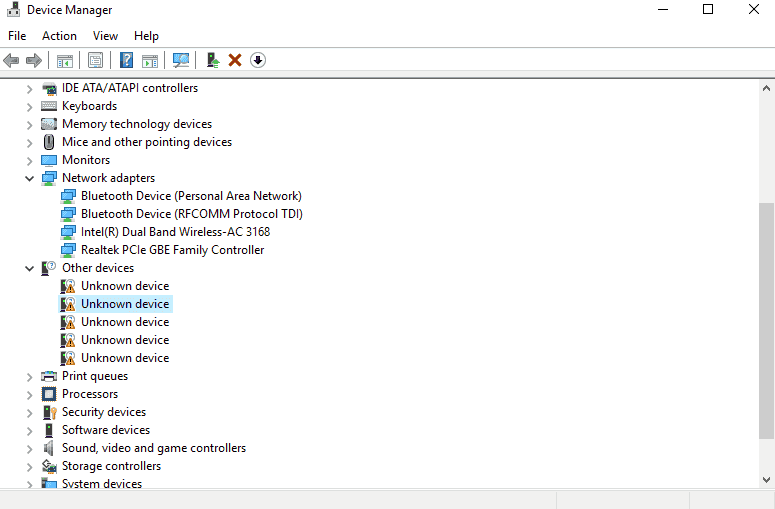Screen dimensions: 775x509
Task: Click the Security devices key icon
Action: [49, 412]
